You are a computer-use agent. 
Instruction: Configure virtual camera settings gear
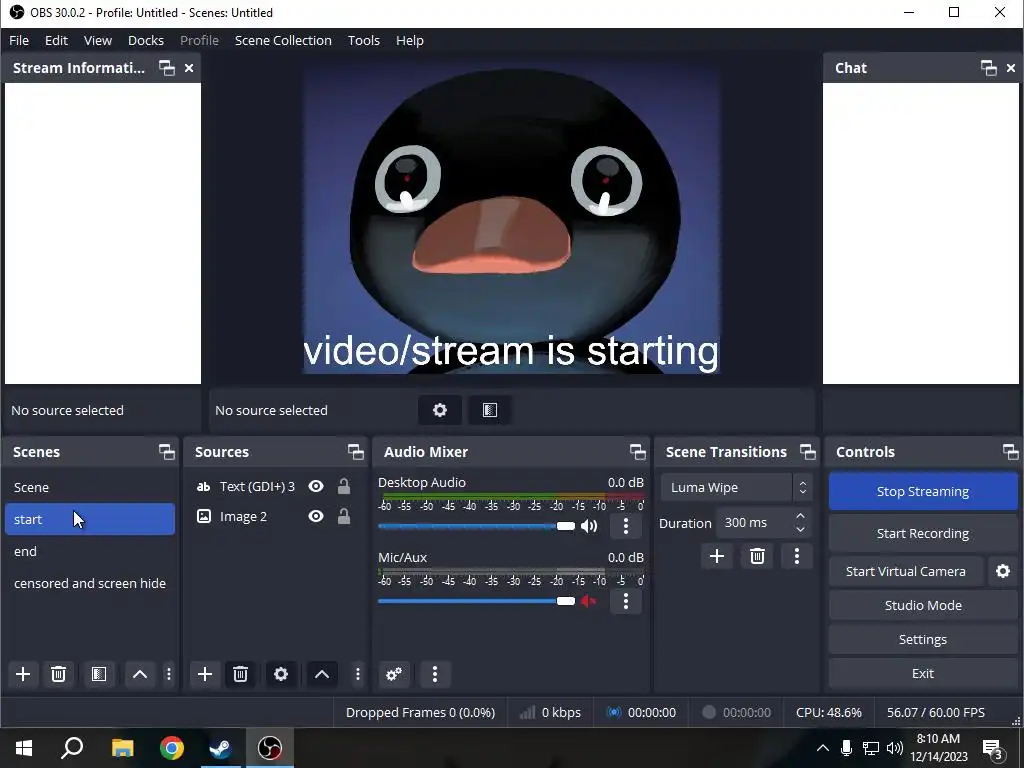coord(1003,571)
